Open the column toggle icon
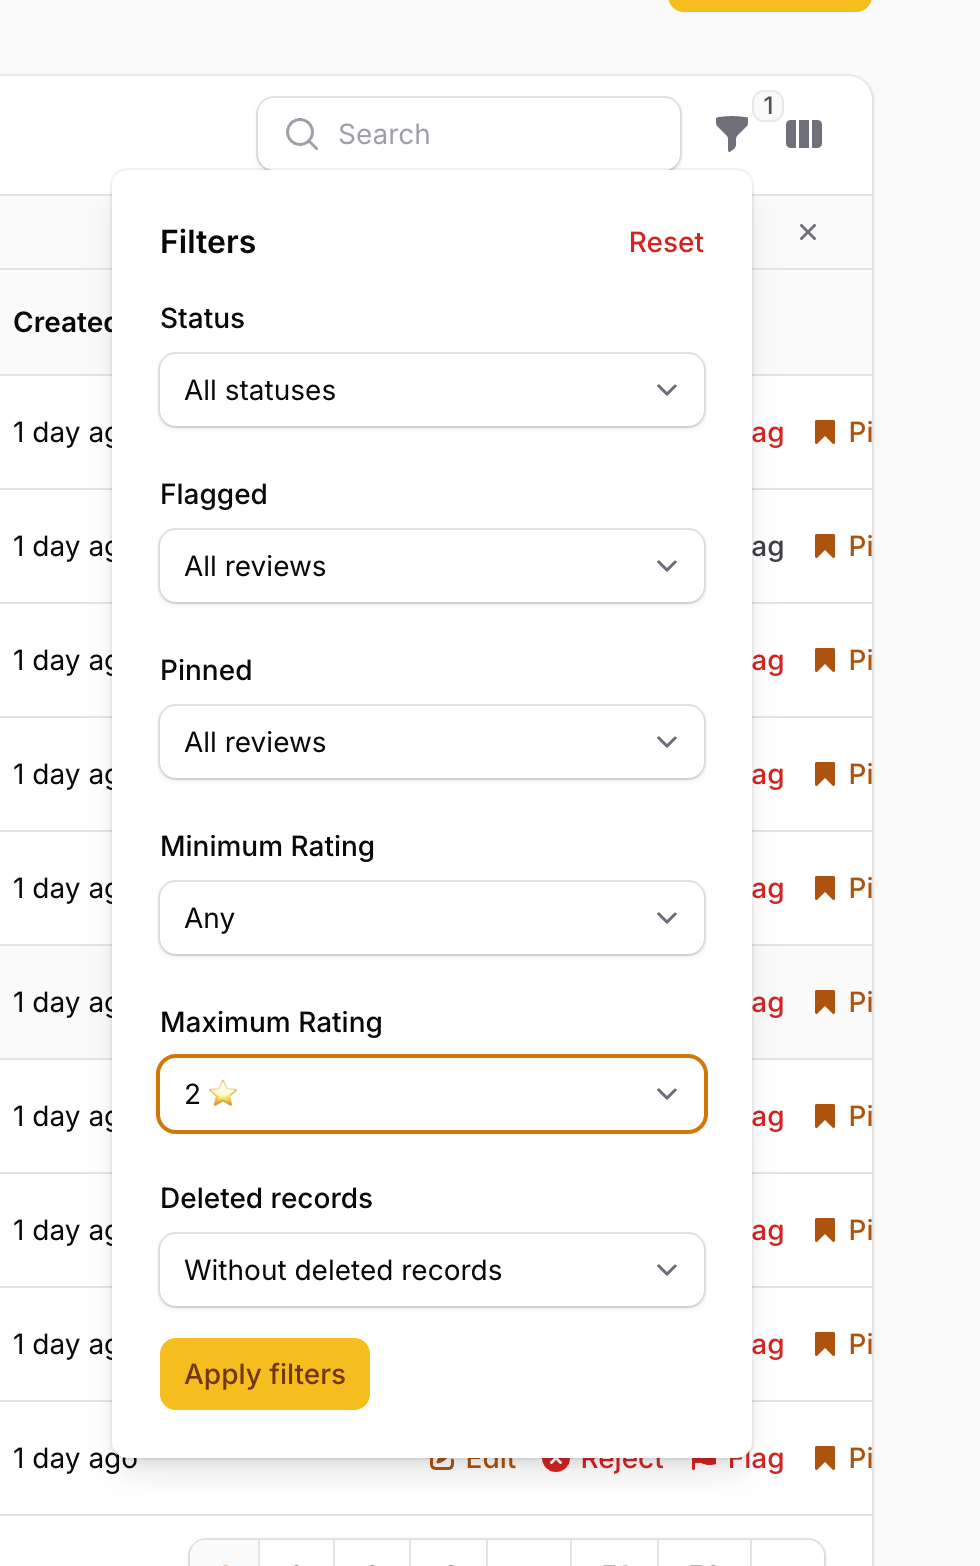980x1566 pixels. [804, 134]
